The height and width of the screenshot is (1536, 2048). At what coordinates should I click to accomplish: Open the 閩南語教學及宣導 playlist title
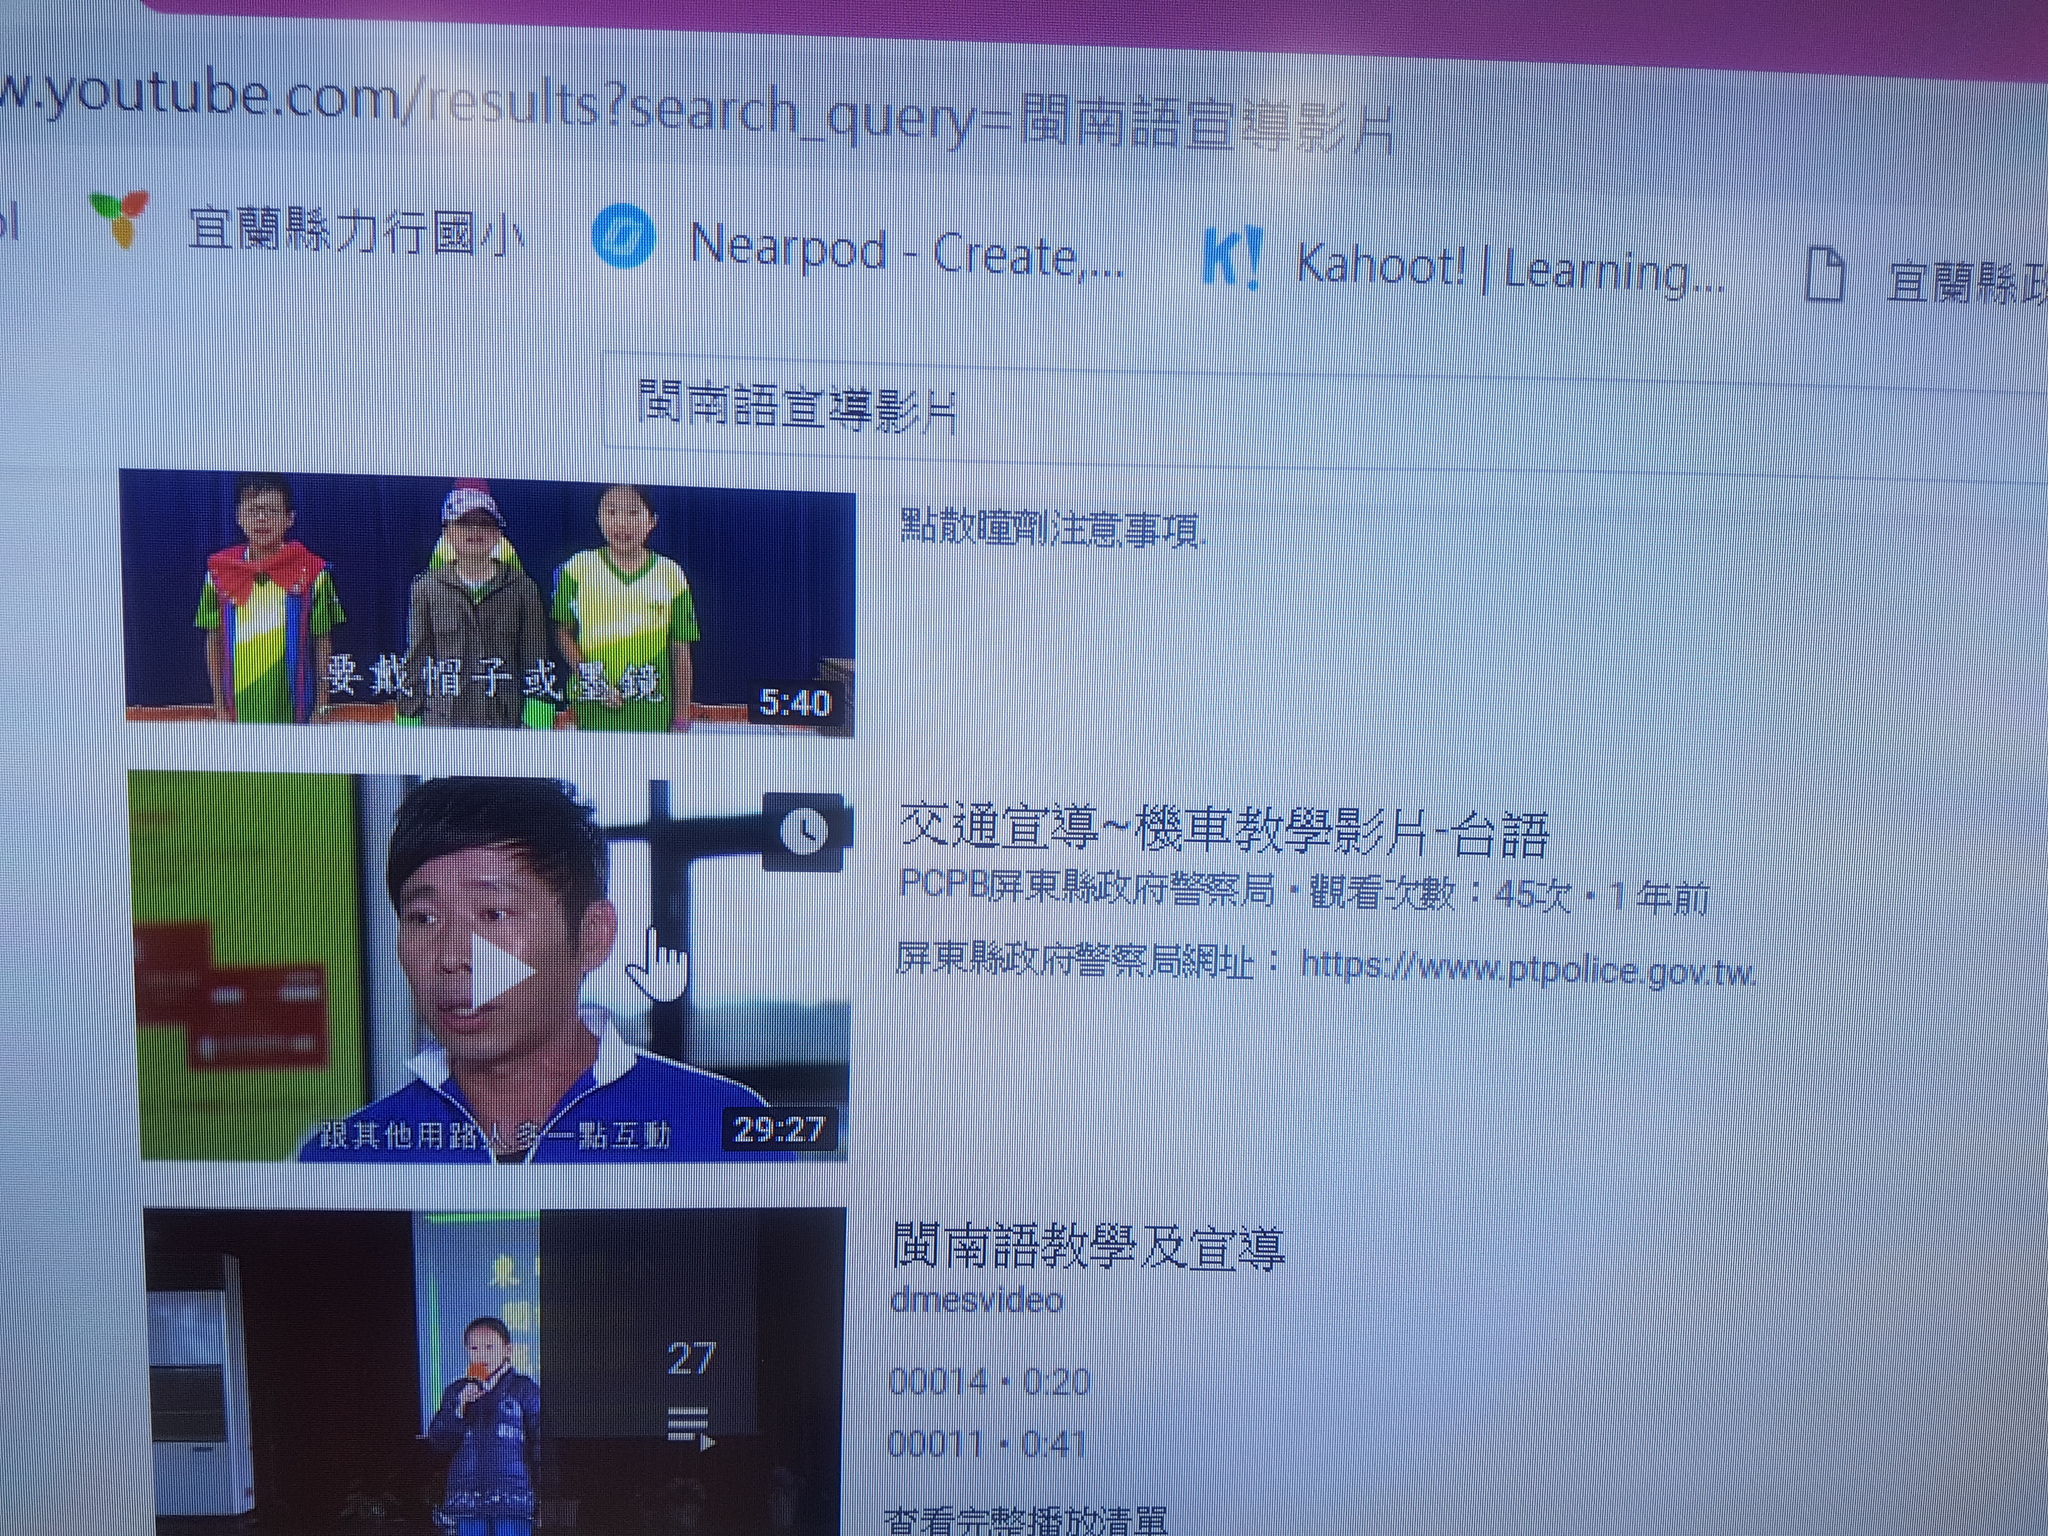(1088, 1248)
